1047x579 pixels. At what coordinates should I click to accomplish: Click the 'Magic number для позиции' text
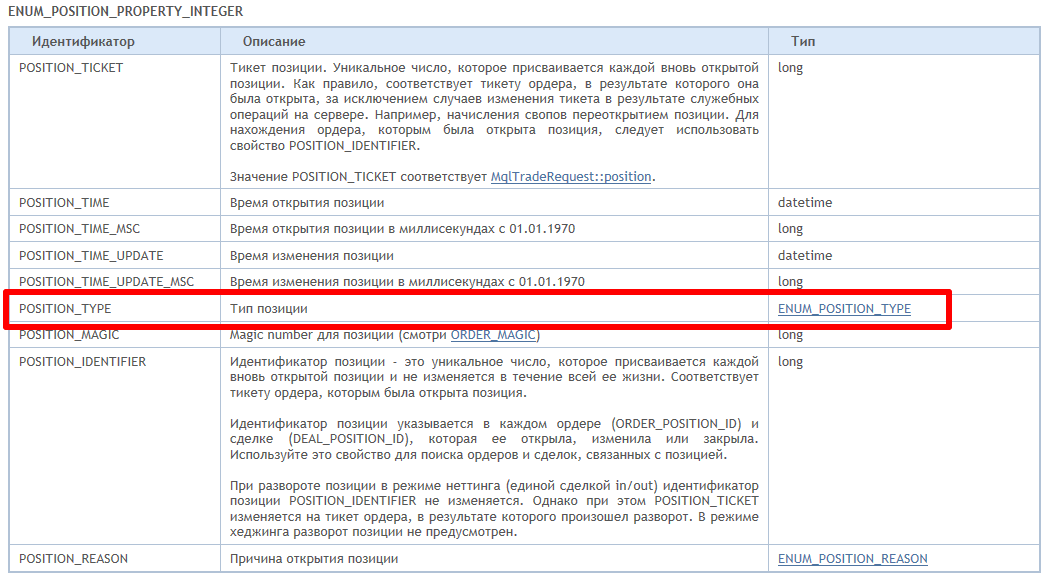click(312, 335)
